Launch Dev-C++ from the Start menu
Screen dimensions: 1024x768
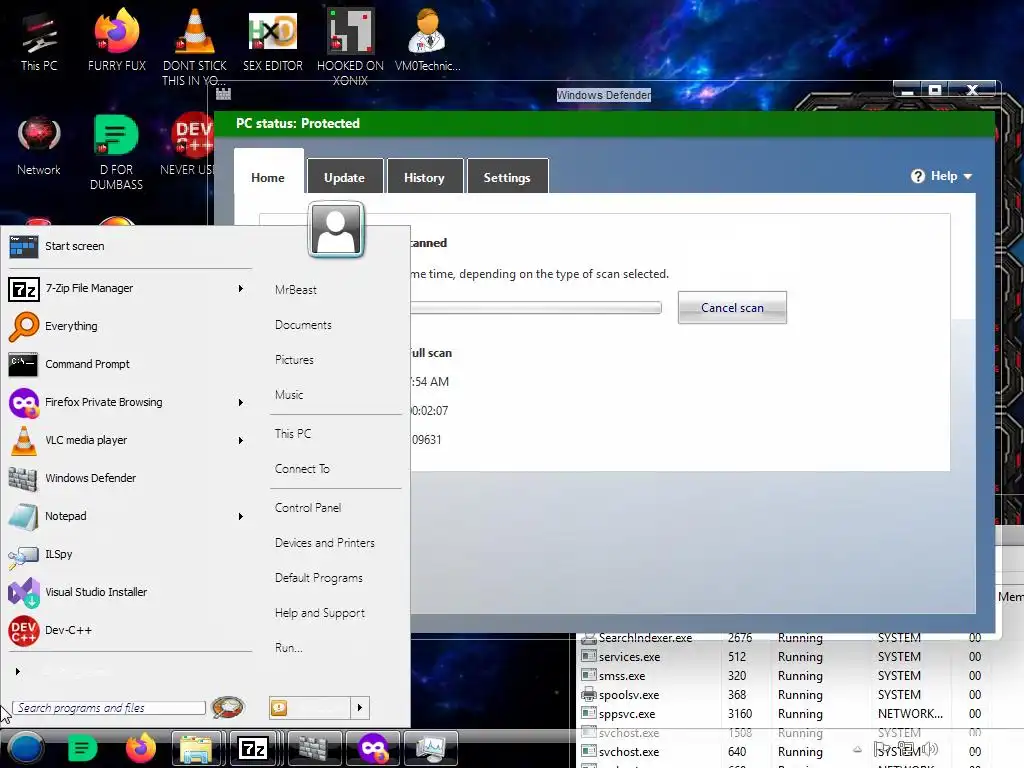tap(131, 630)
